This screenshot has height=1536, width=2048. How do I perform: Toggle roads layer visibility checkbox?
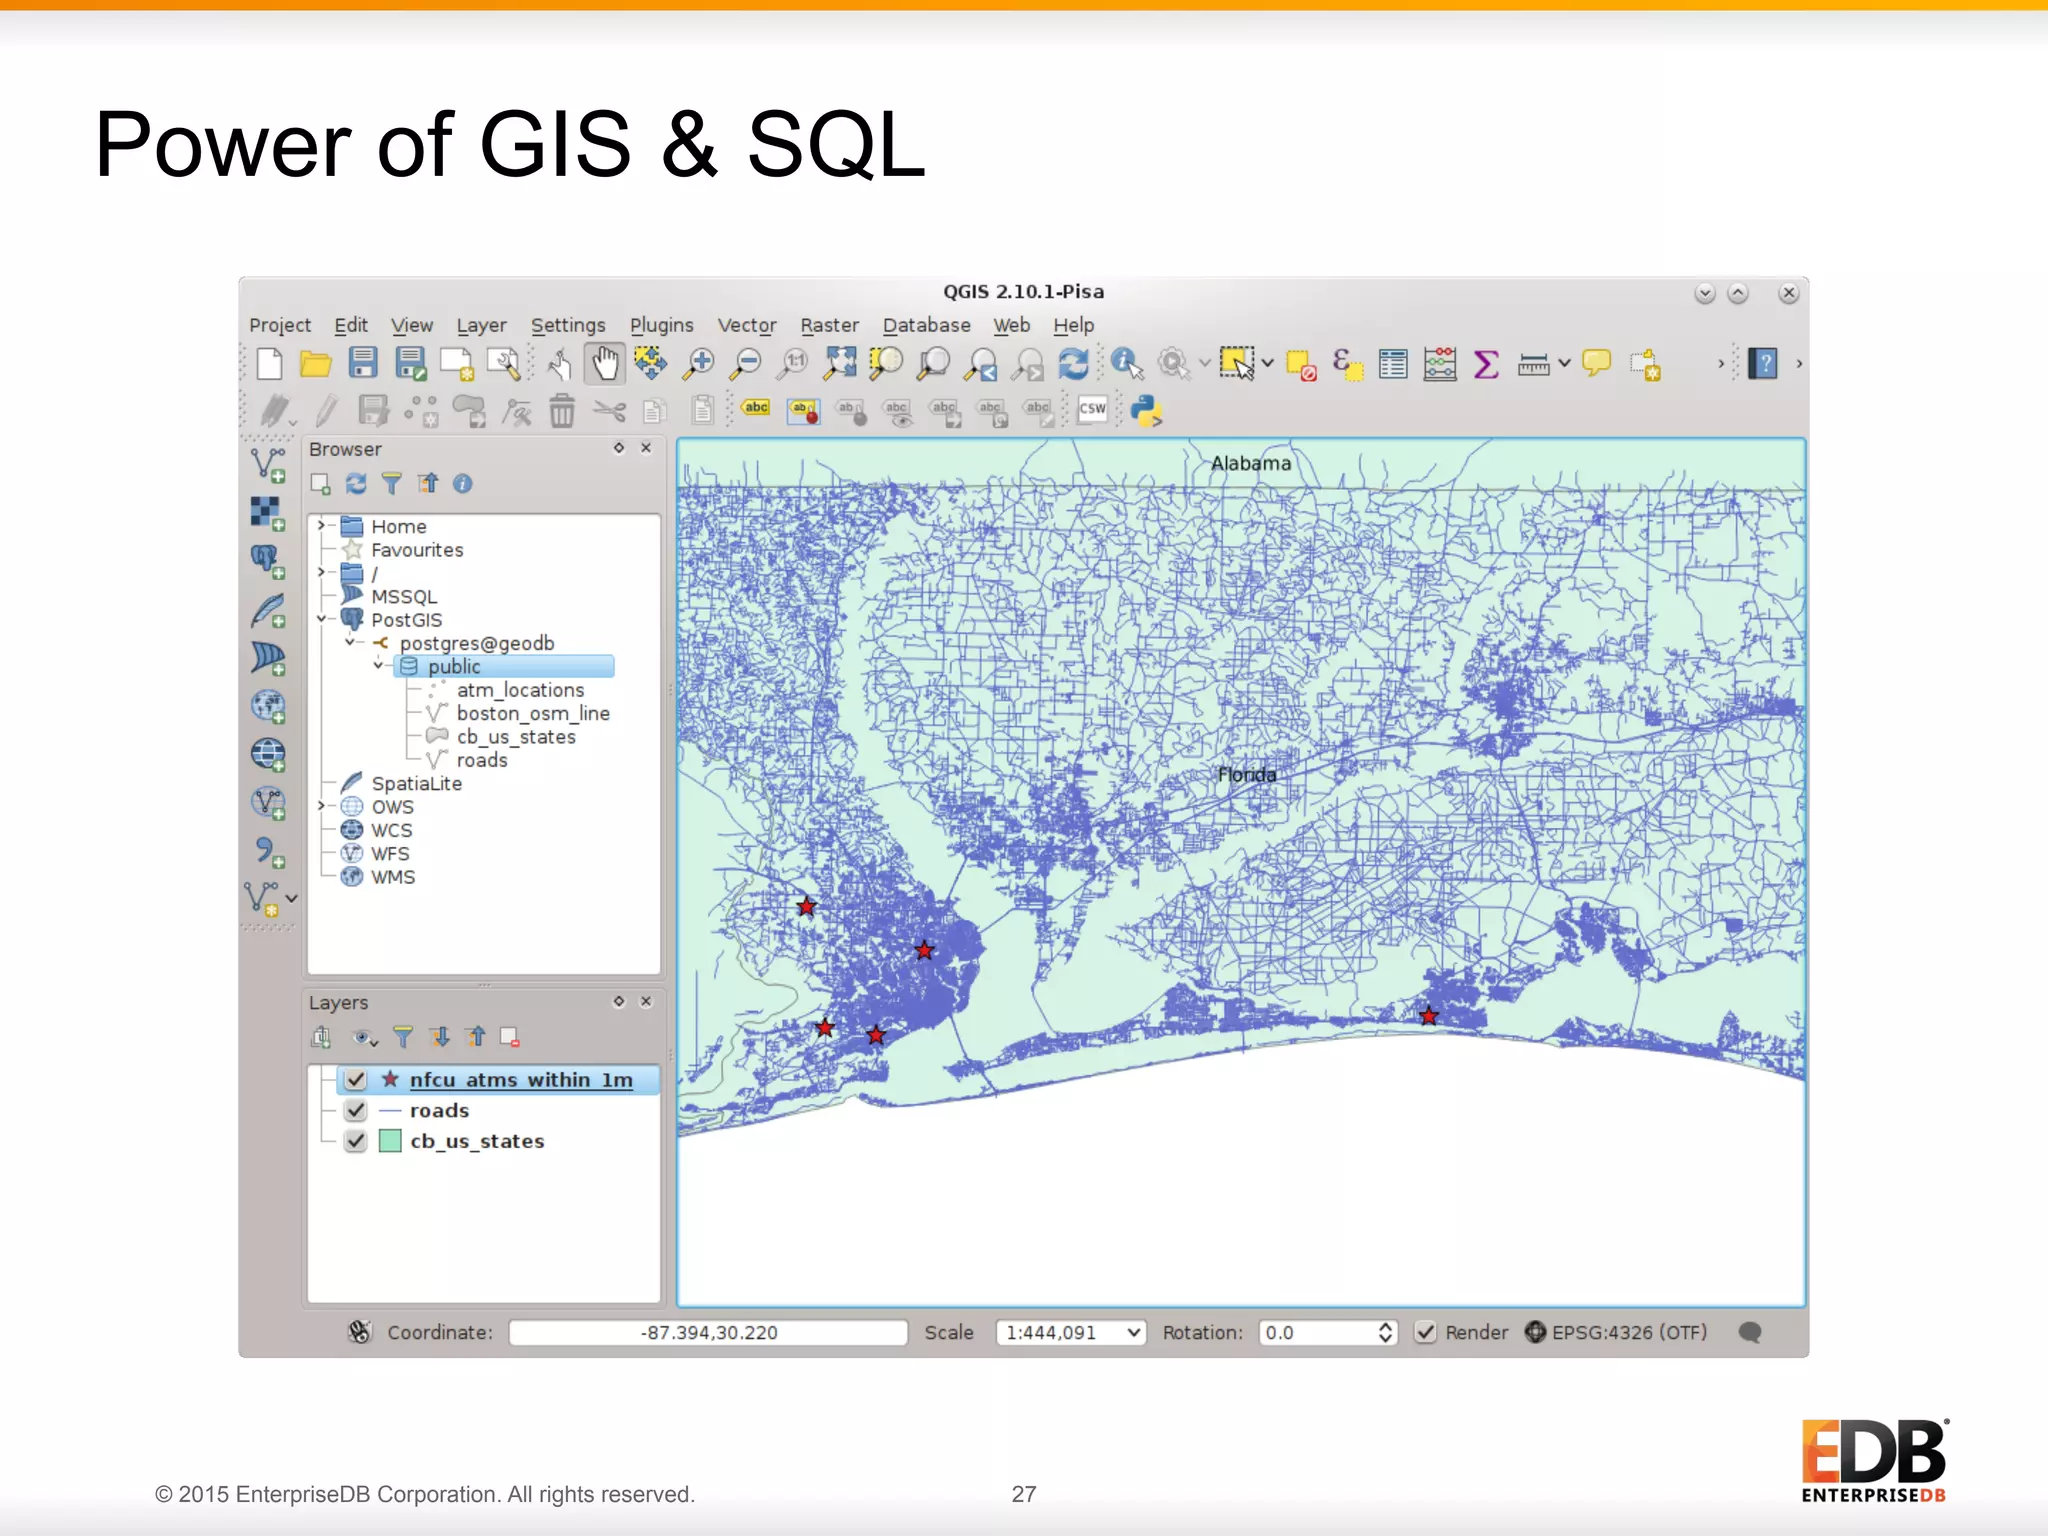[355, 1111]
